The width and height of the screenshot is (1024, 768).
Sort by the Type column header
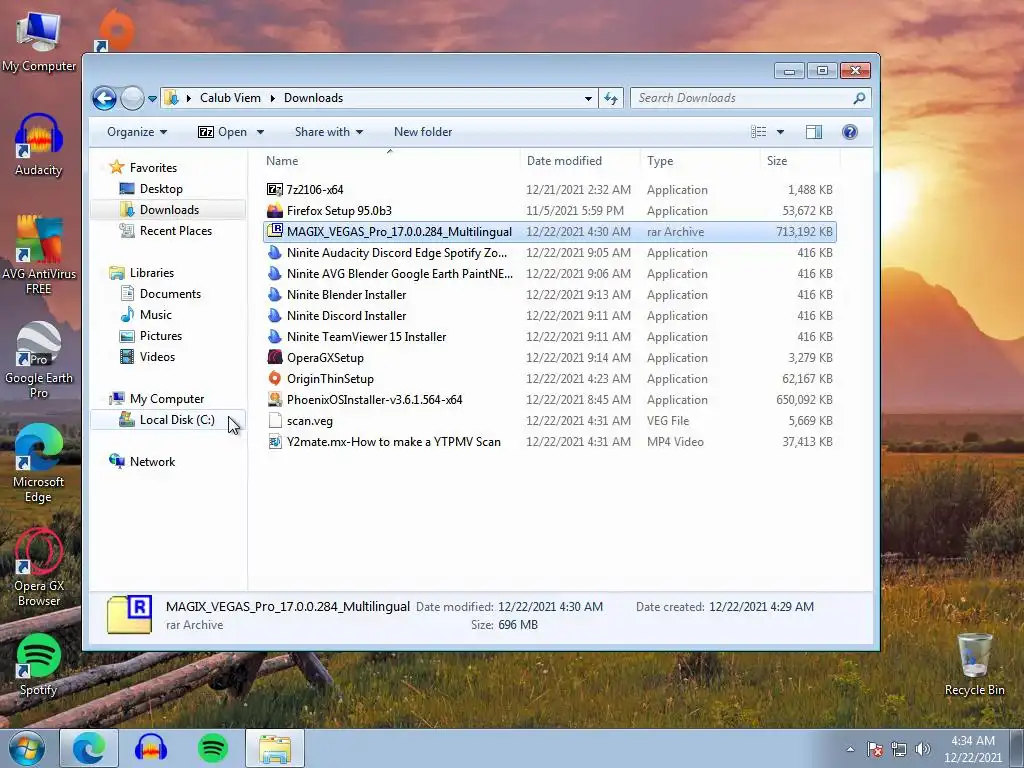pos(660,161)
